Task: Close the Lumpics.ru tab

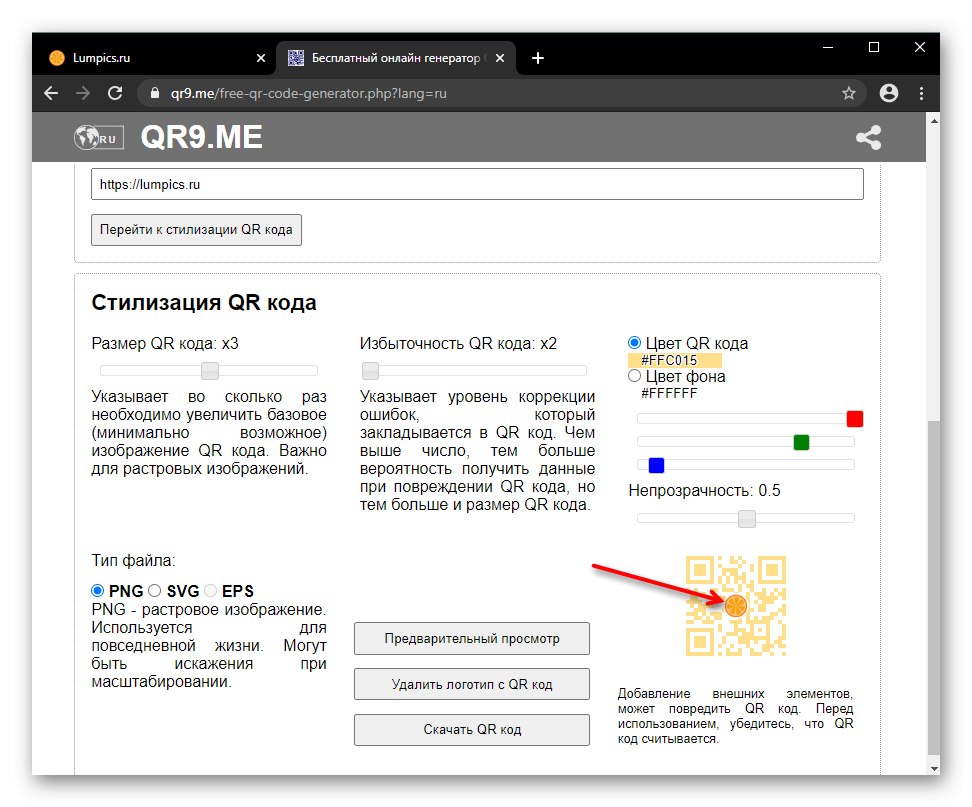Action: pyautogui.click(x=261, y=58)
